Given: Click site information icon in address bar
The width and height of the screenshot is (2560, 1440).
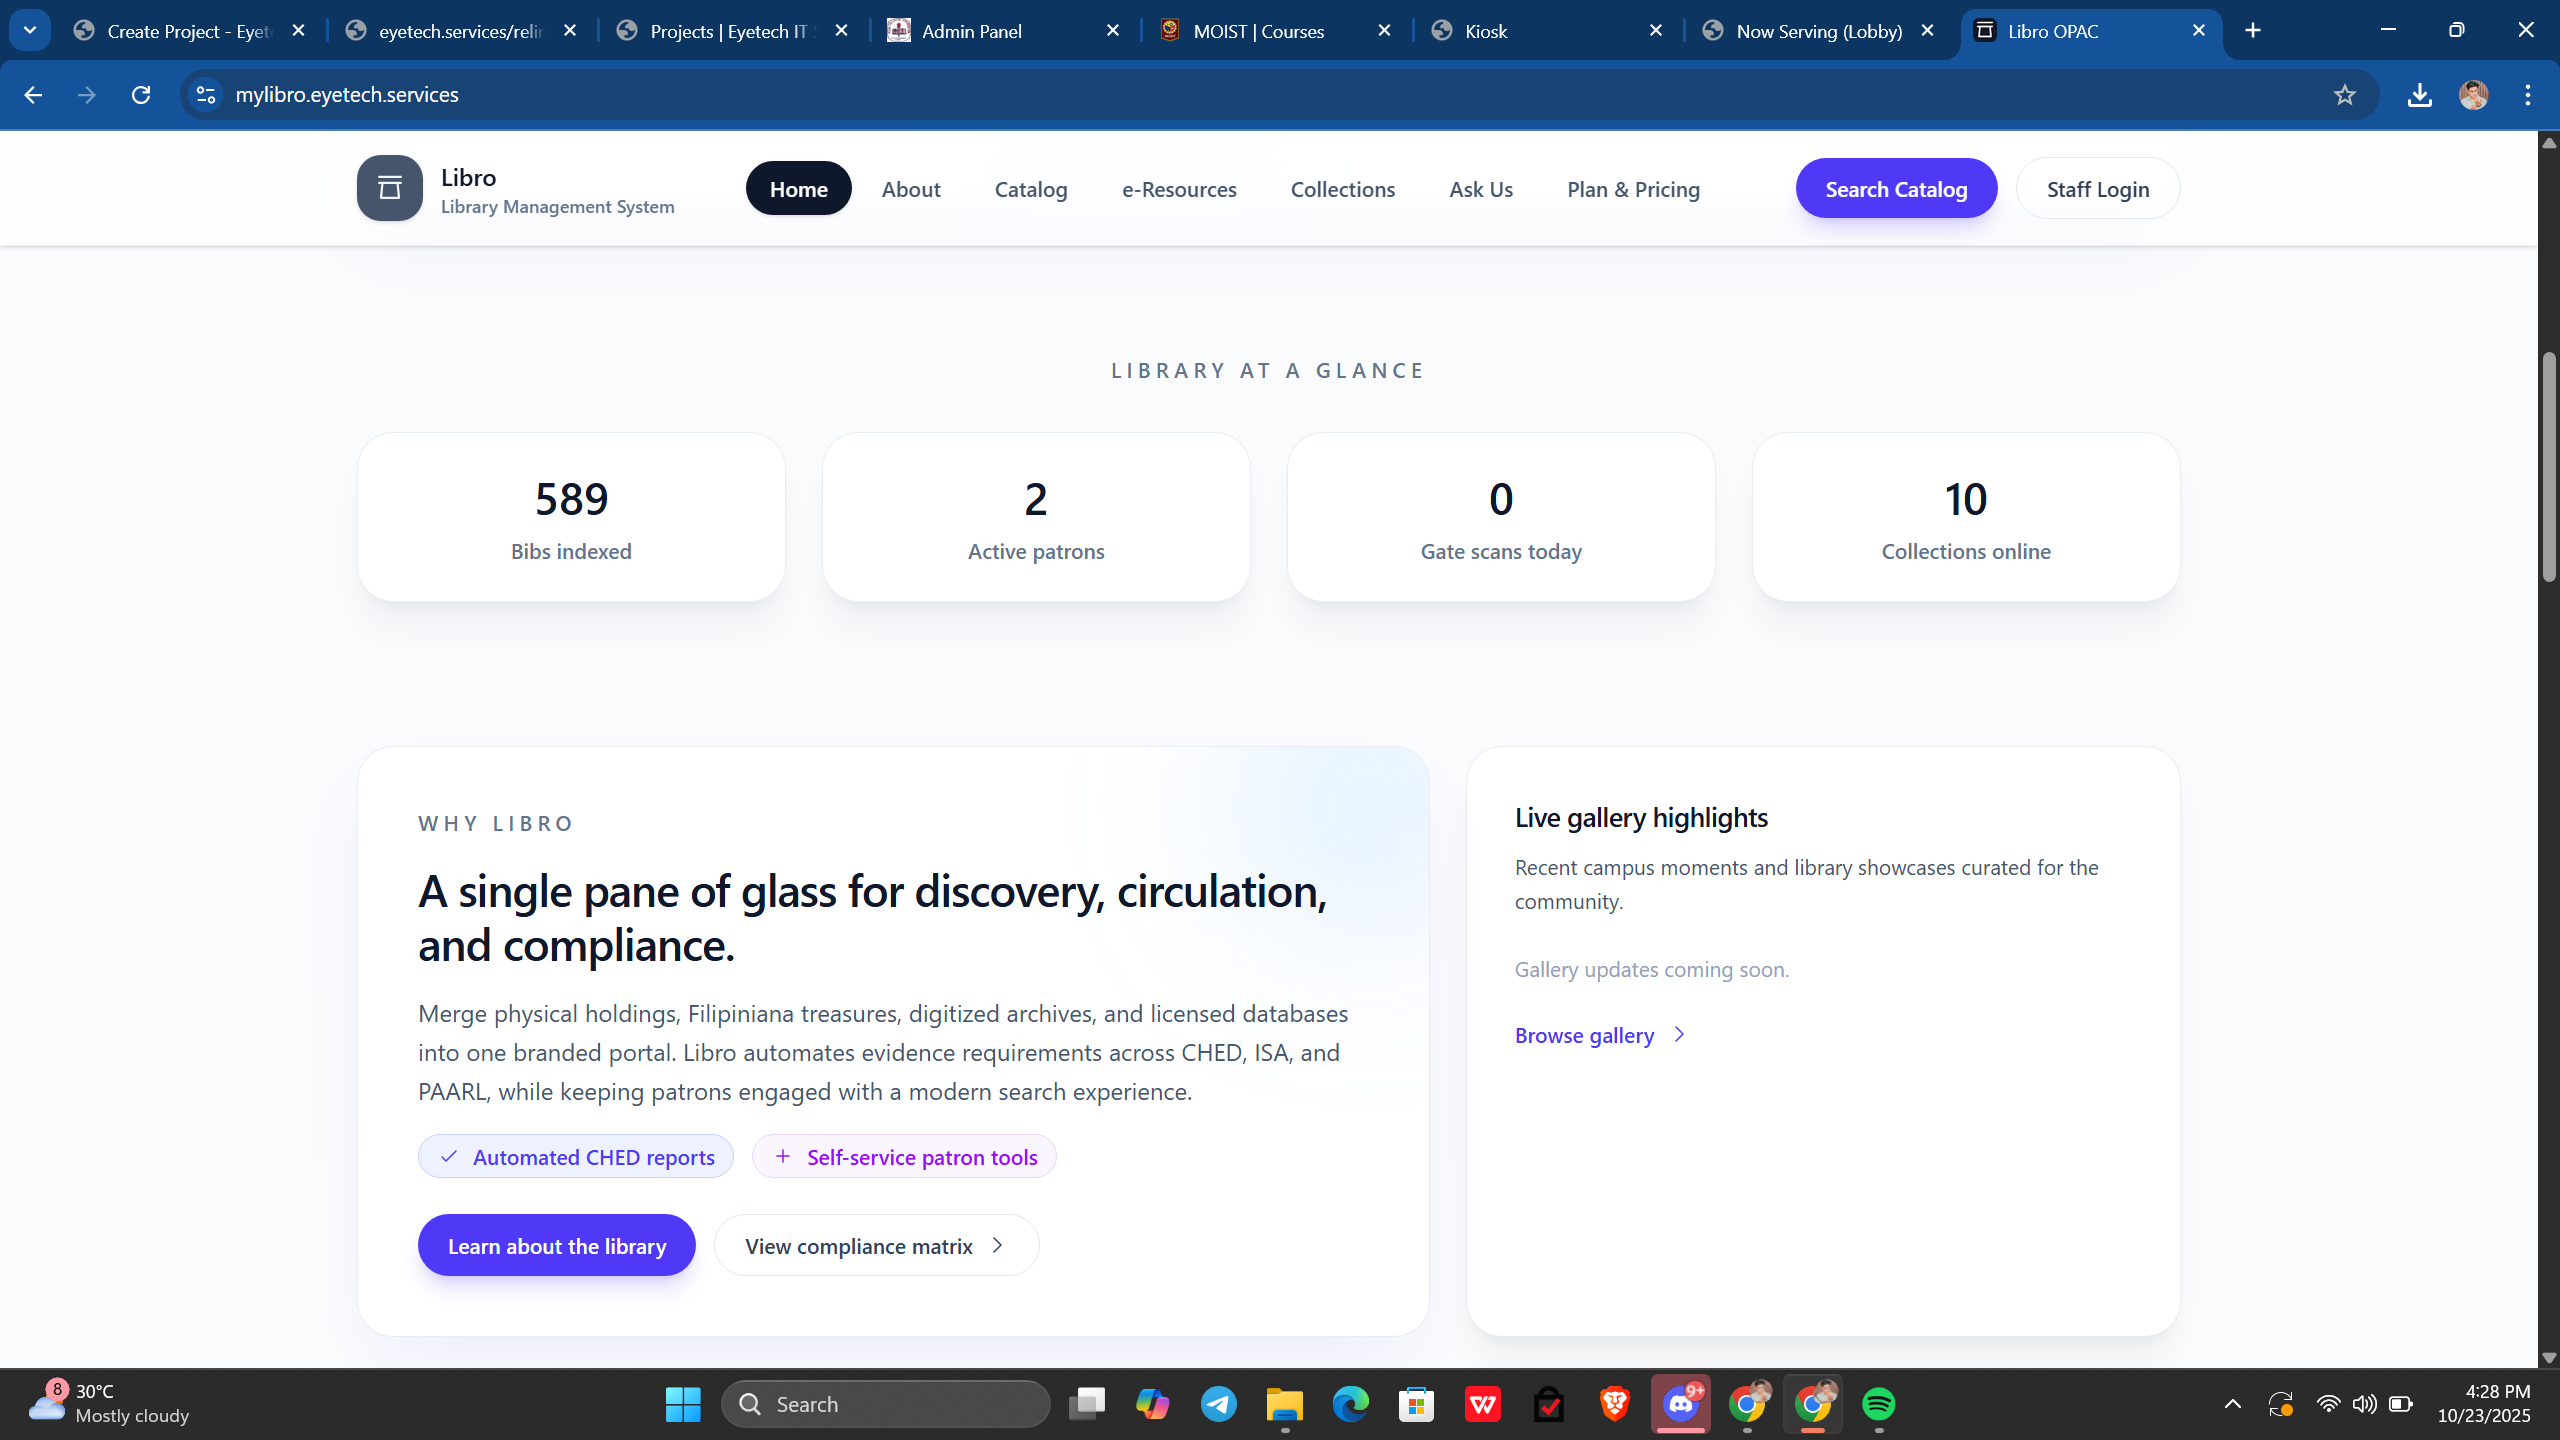Looking at the screenshot, I should tap(206, 95).
